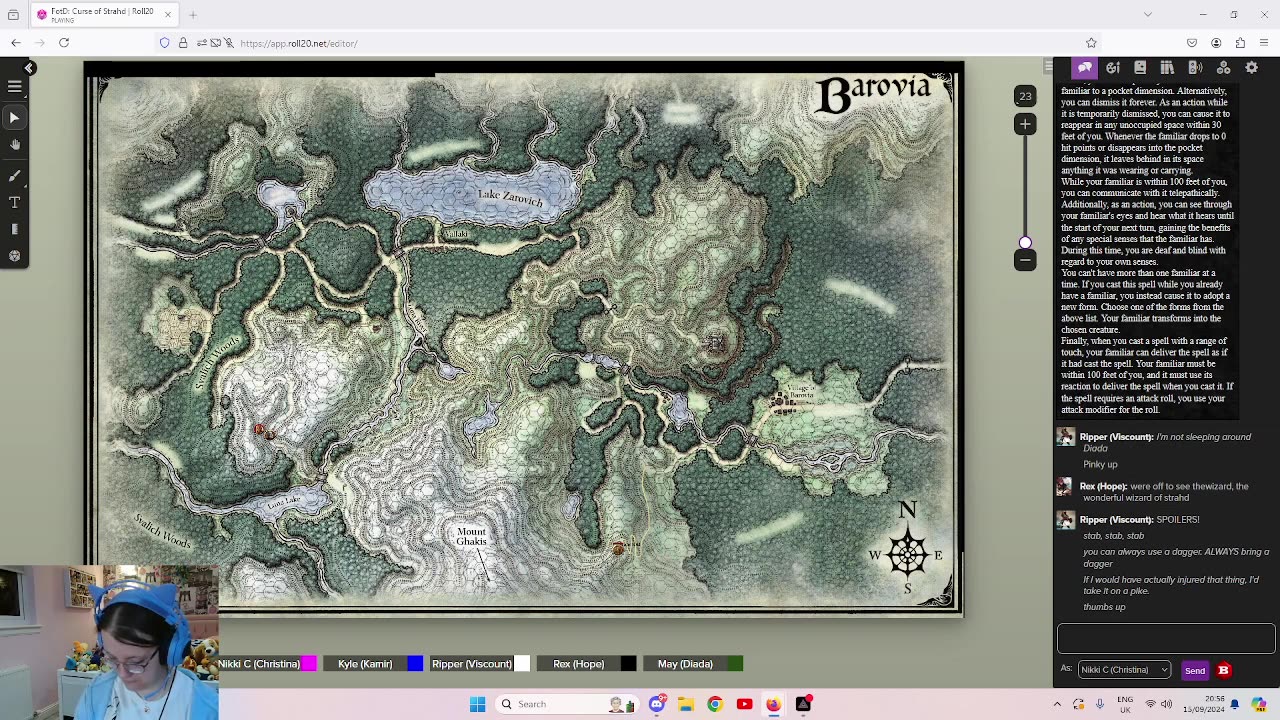Click the red Beyond20 B icon
The image size is (1280, 720).
1223,671
